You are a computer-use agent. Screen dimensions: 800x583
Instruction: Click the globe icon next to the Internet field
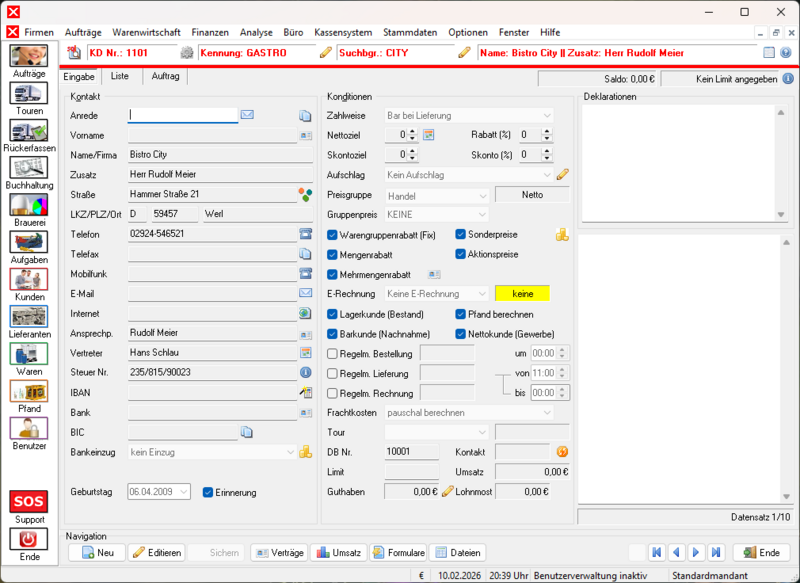coord(307,313)
